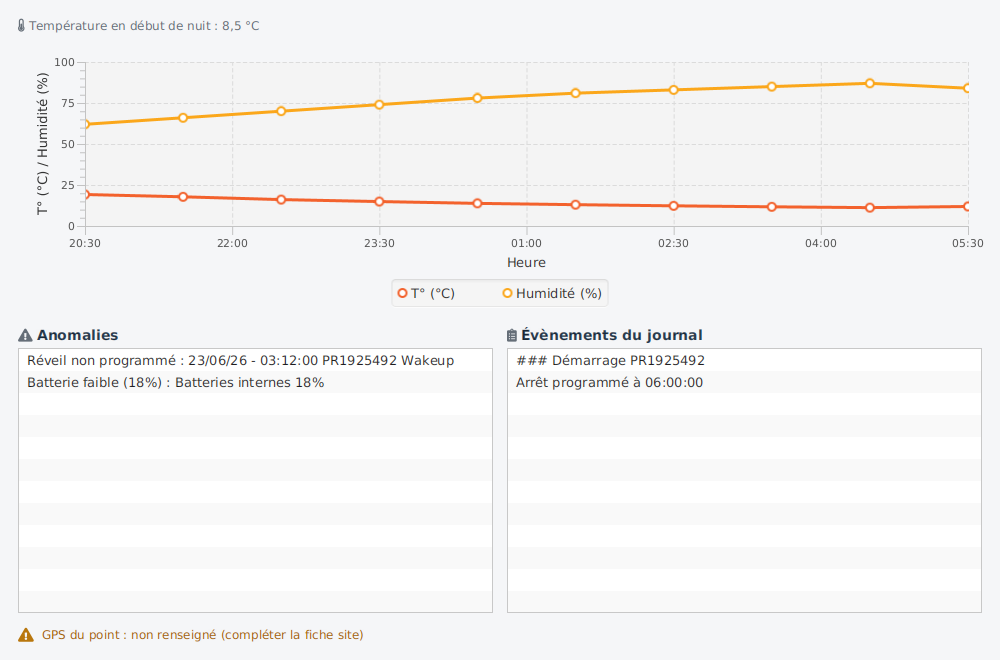This screenshot has height=660, width=1000.
Task: Click the humidity data point at 23:30
Action: [379, 105]
